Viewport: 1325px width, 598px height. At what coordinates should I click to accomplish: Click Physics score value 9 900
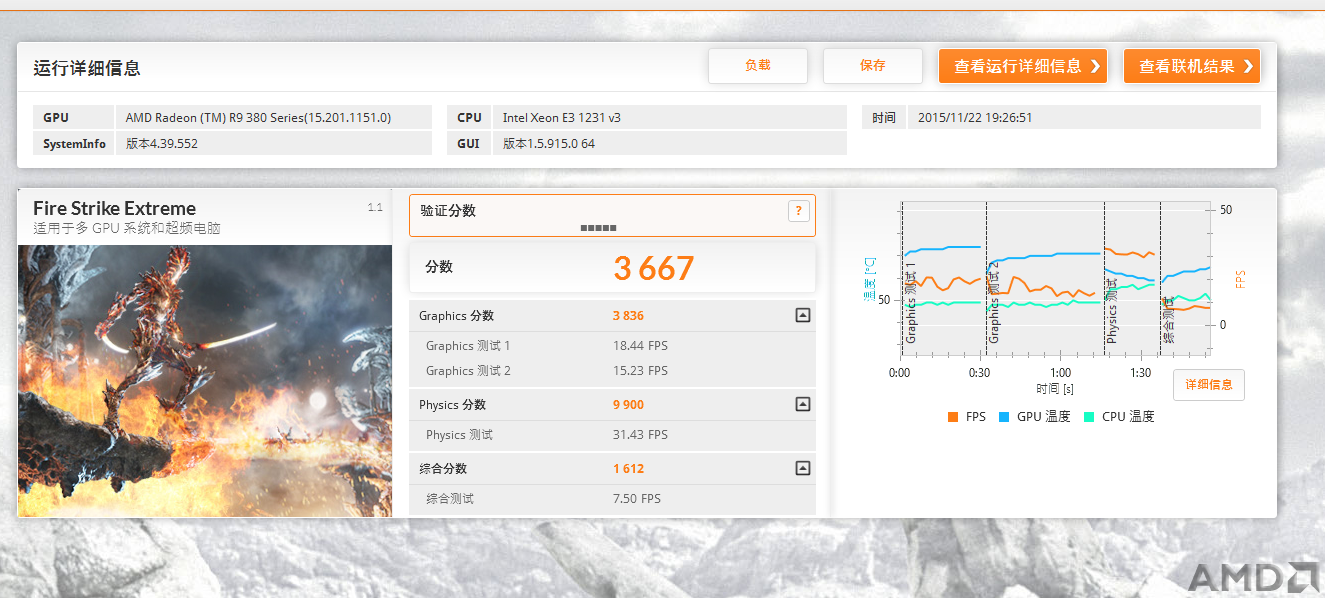click(628, 405)
